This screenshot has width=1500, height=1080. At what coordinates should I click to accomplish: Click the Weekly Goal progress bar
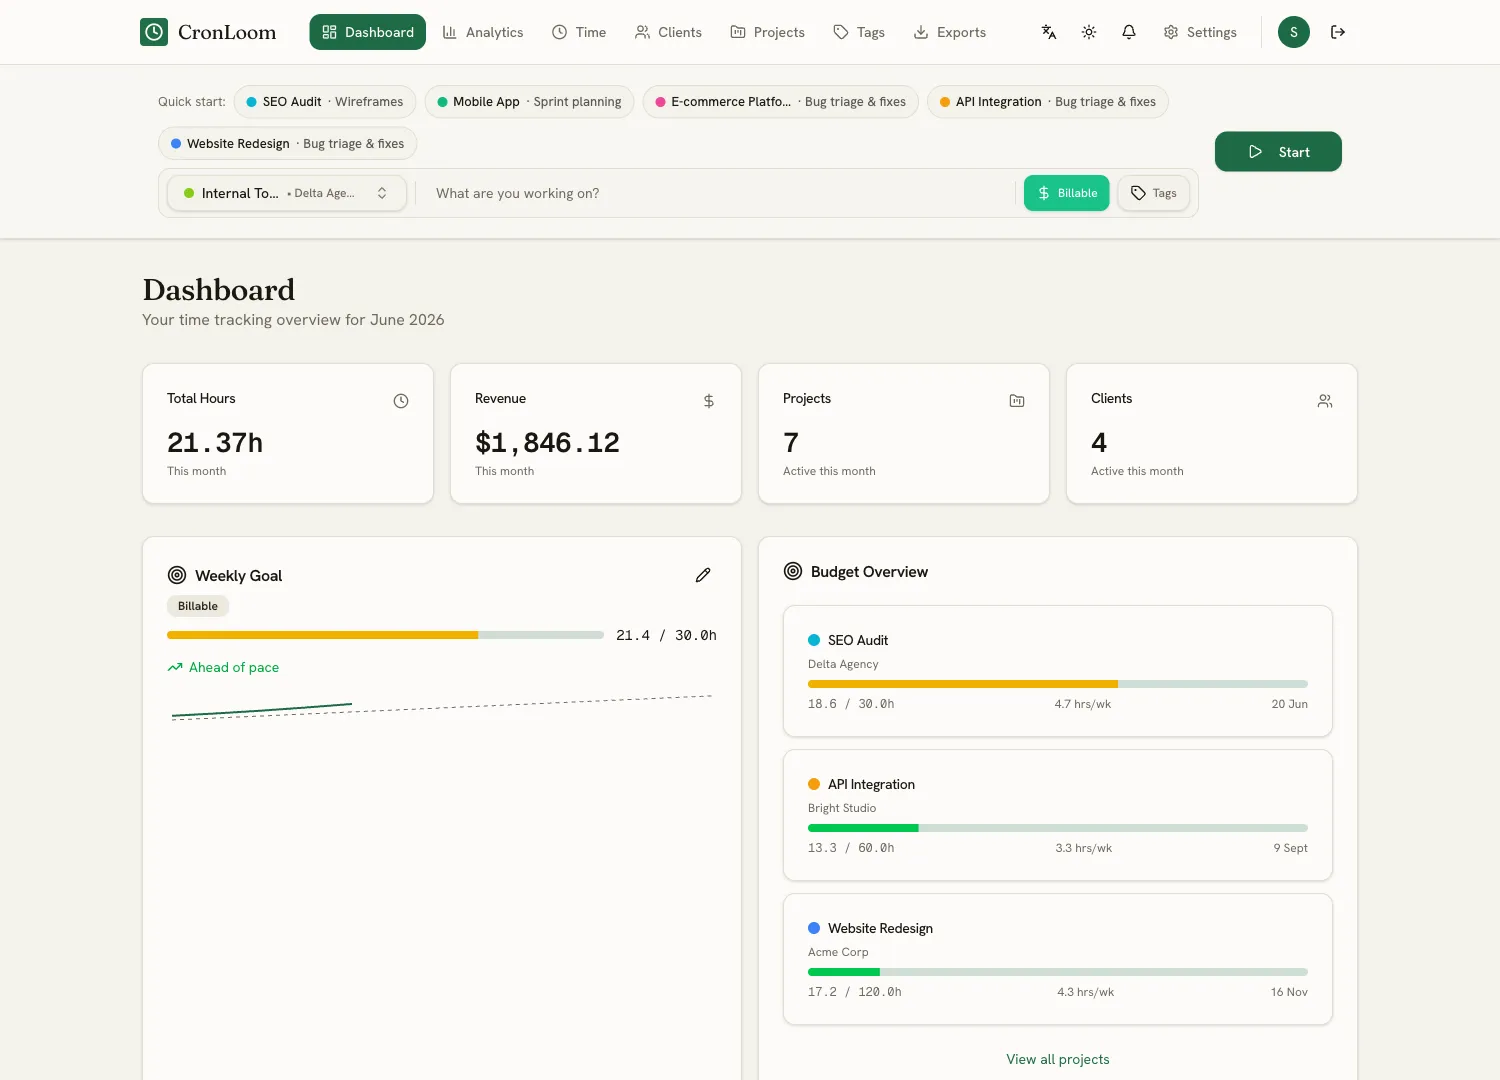click(385, 635)
